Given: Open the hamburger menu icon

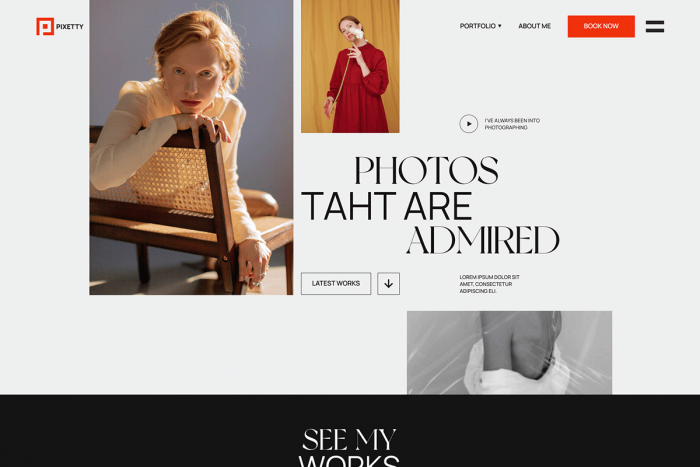Looking at the screenshot, I should click(x=654, y=26).
